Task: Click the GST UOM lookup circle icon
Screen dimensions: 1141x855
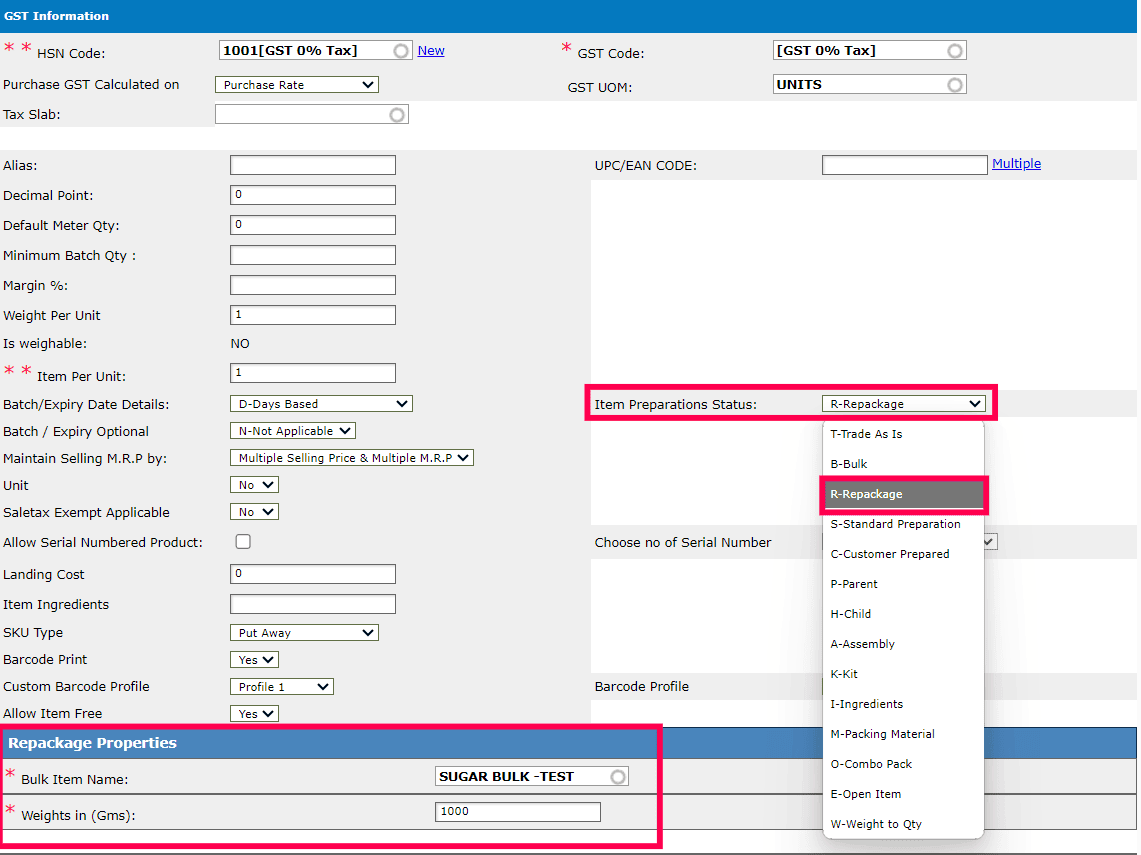Action: (x=955, y=85)
